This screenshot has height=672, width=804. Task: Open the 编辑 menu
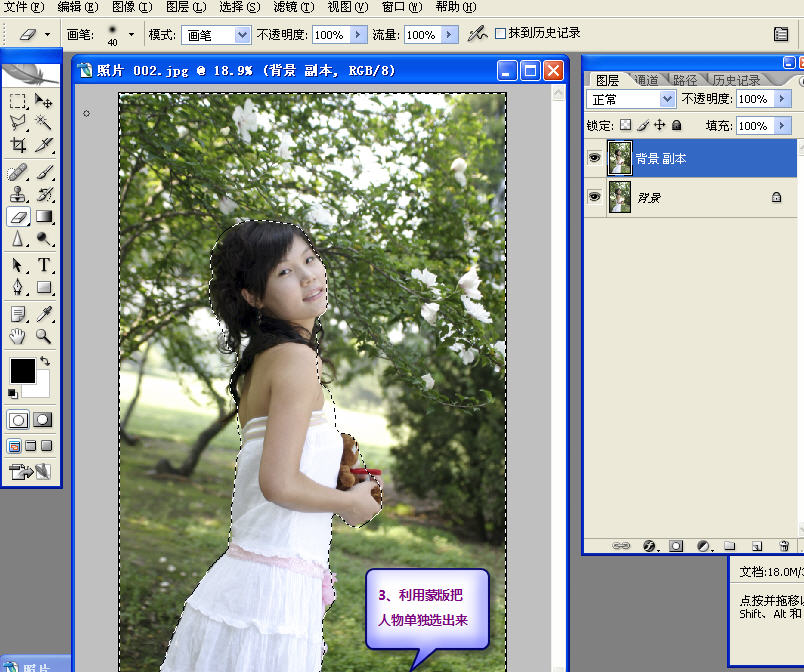[x=77, y=7]
